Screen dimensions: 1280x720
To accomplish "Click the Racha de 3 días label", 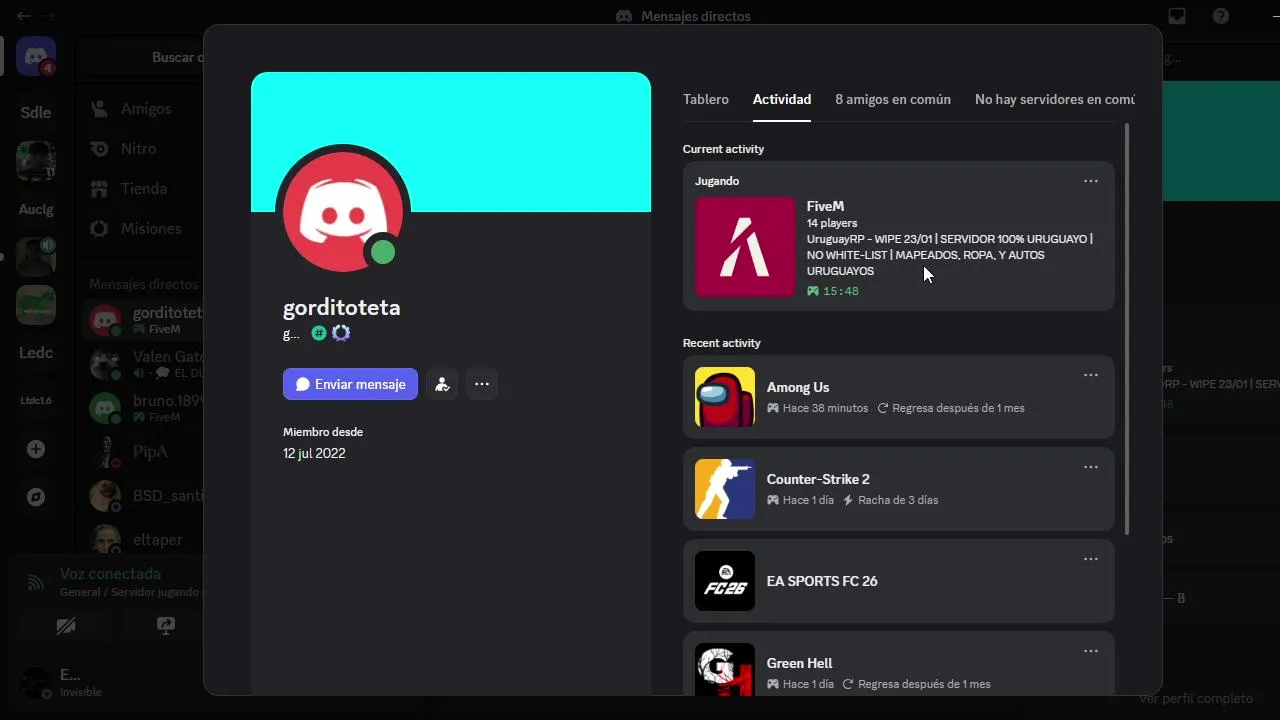I will 898,500.
